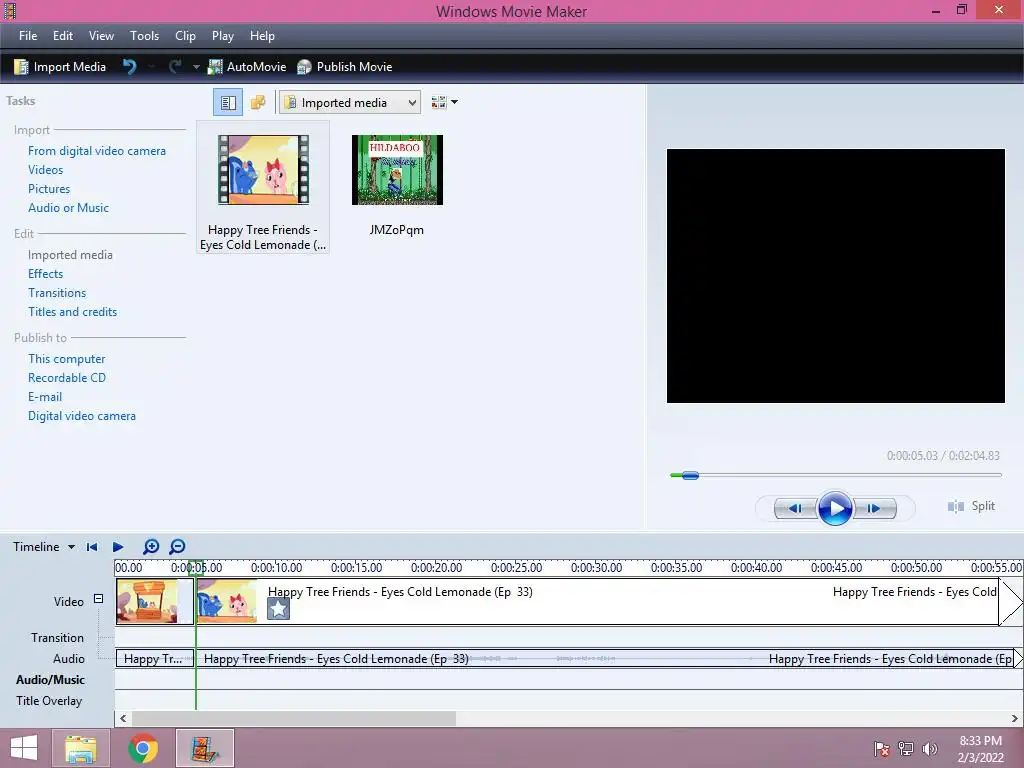Open the Windows Start button
This screenshot has width=1024, height=768.
tap(24, 748)
